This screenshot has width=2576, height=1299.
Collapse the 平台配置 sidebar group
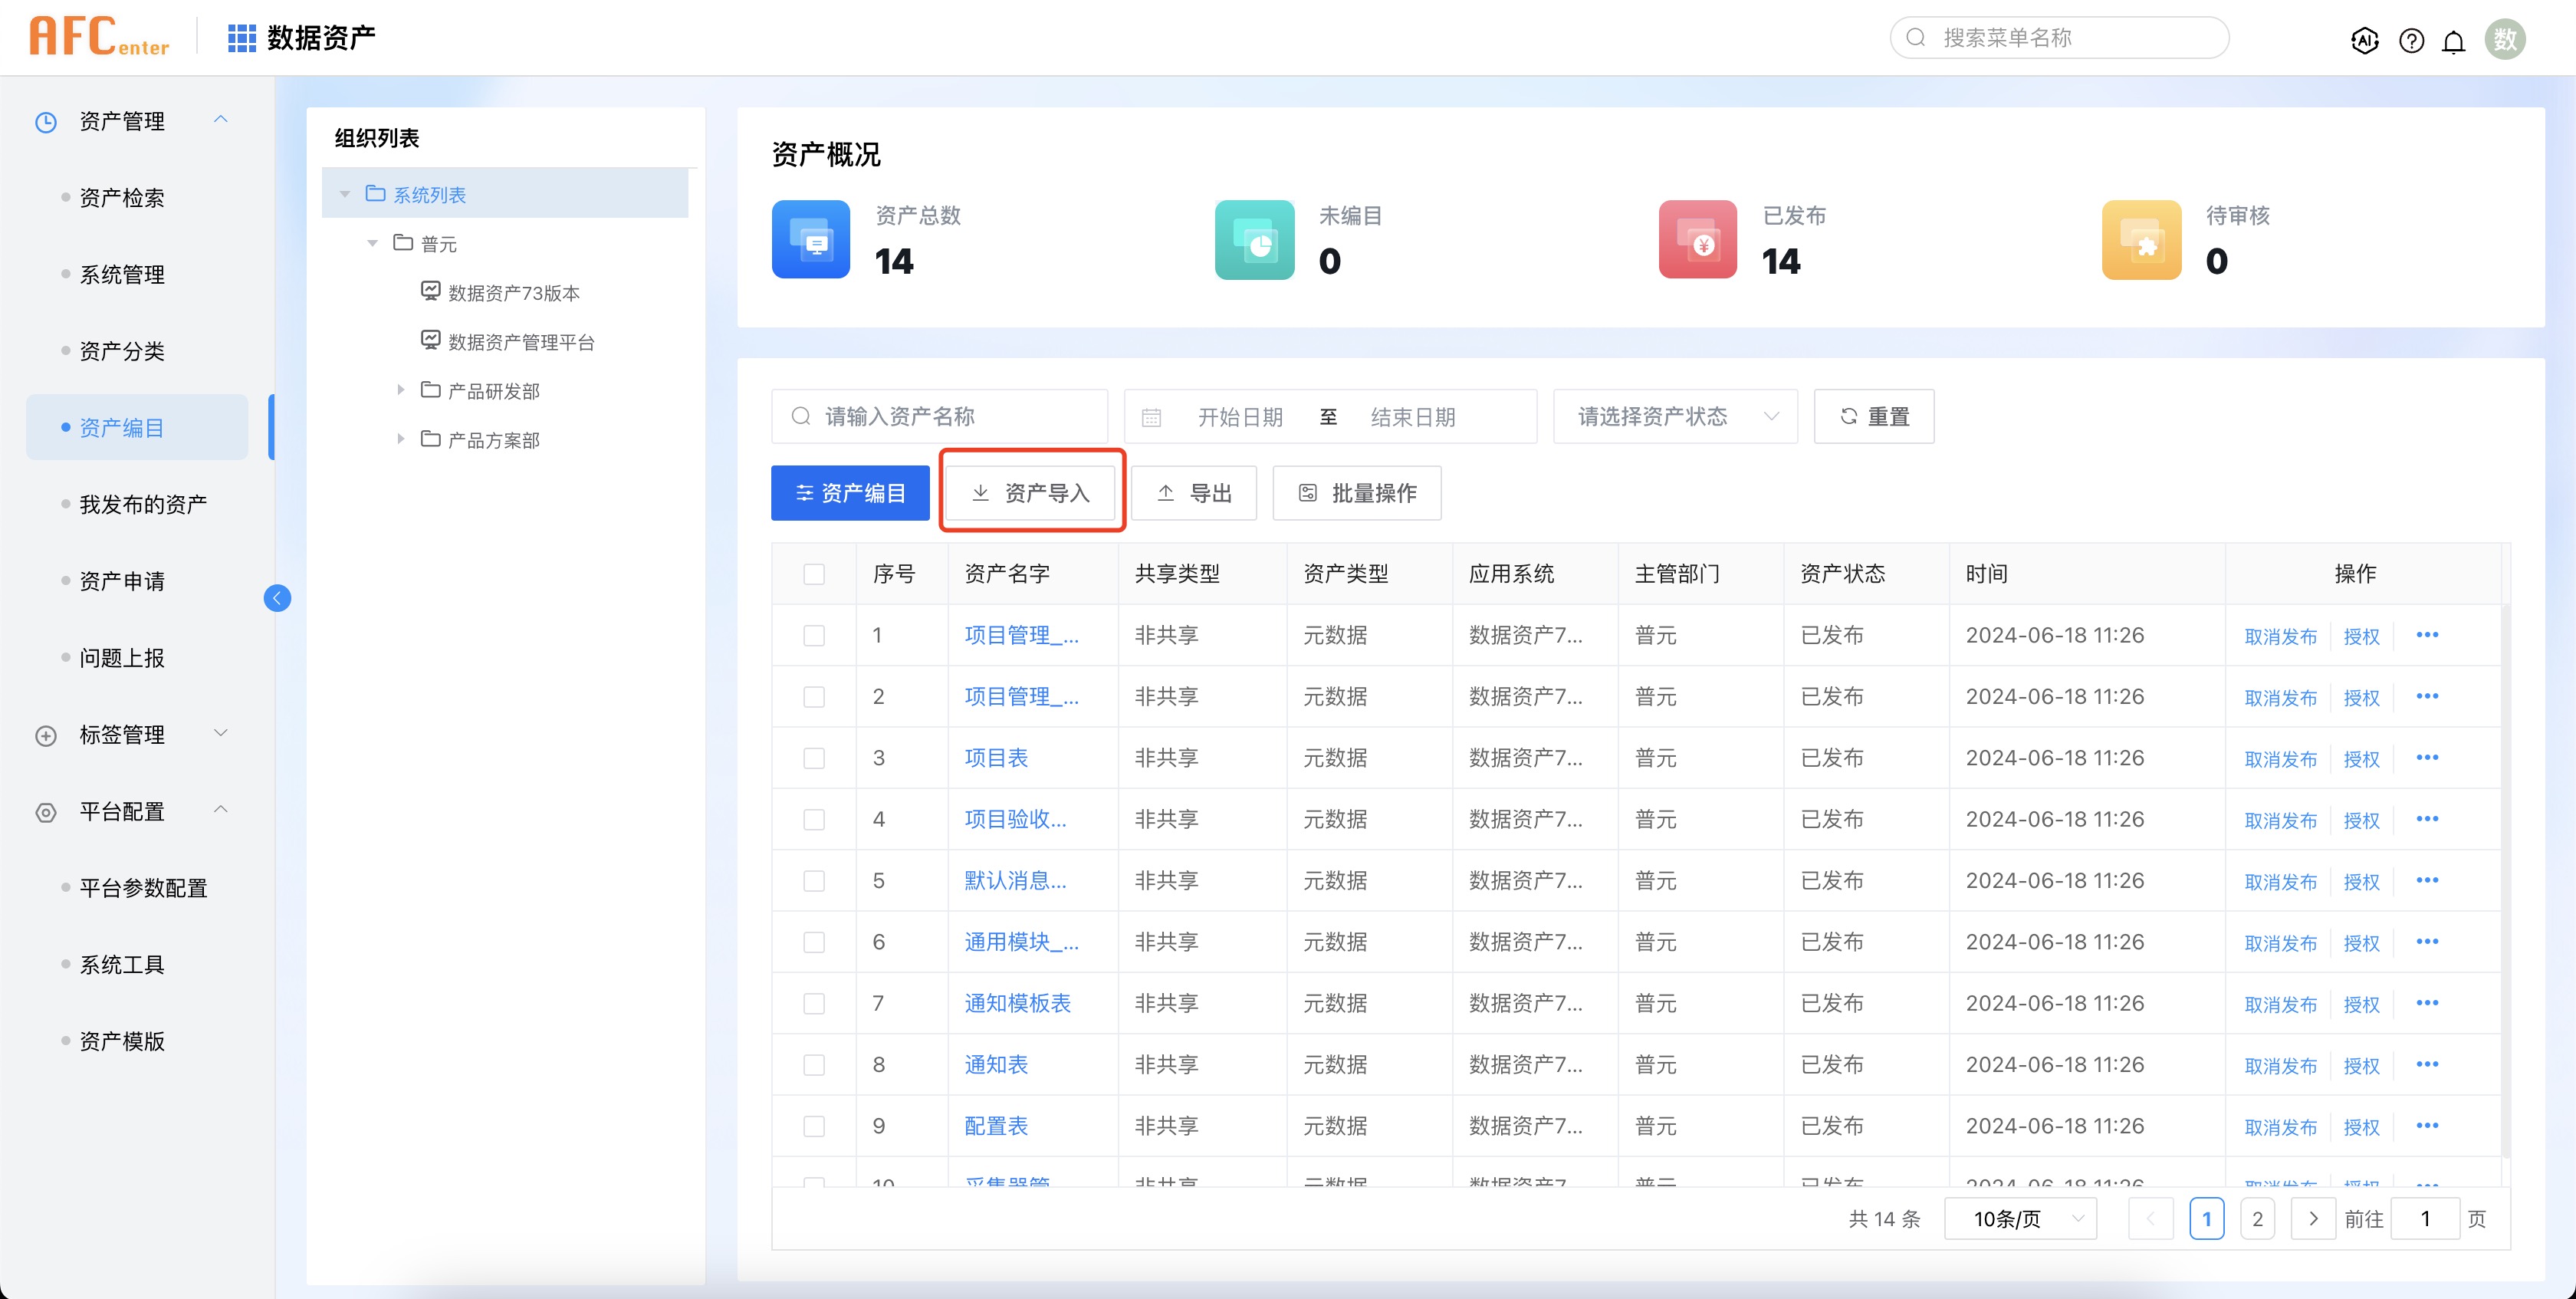(x=221, y=809)
